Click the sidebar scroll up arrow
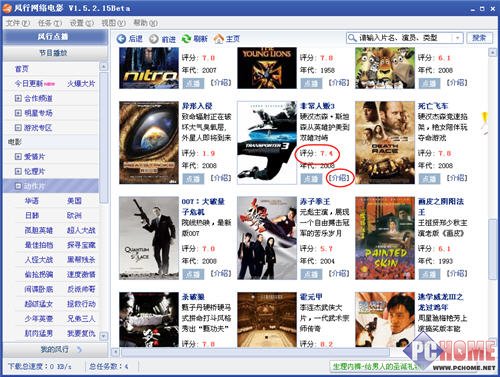The image size is (500, 377). (x=104, y=66)
